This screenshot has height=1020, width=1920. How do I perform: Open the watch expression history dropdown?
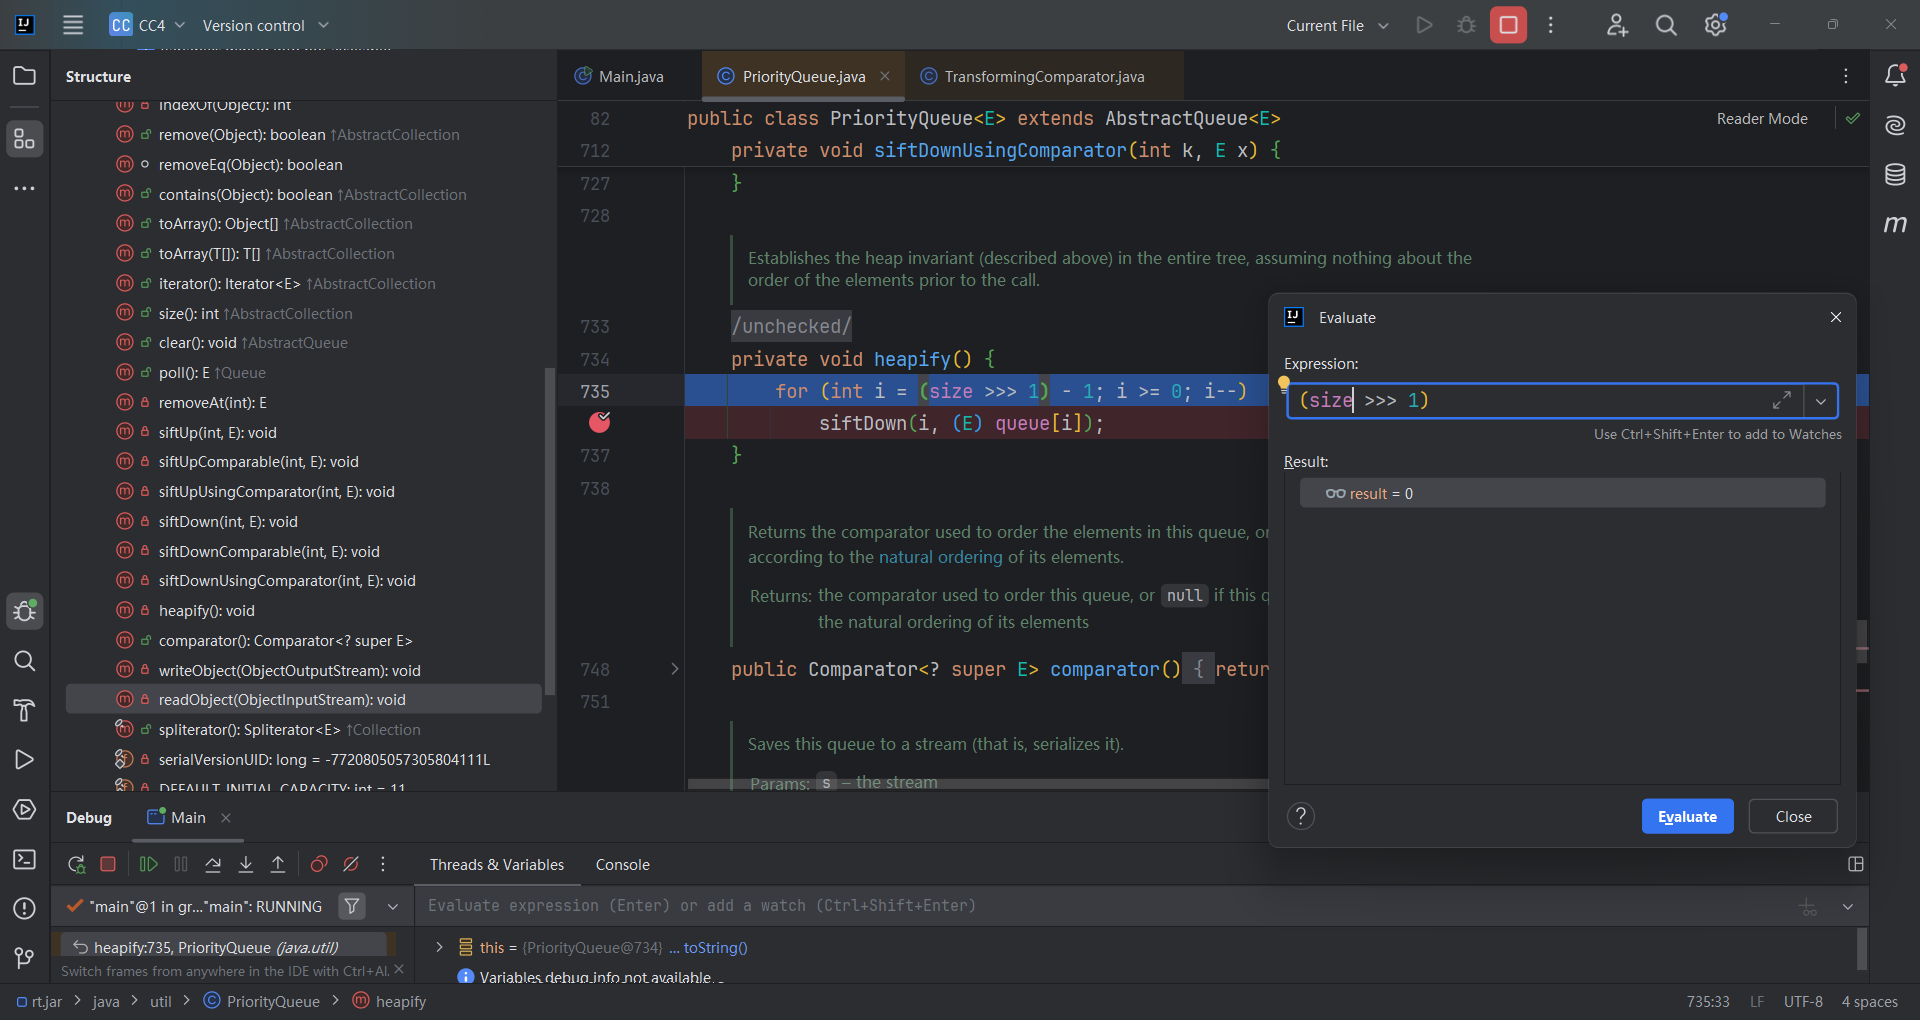(x=1848, y=906)
